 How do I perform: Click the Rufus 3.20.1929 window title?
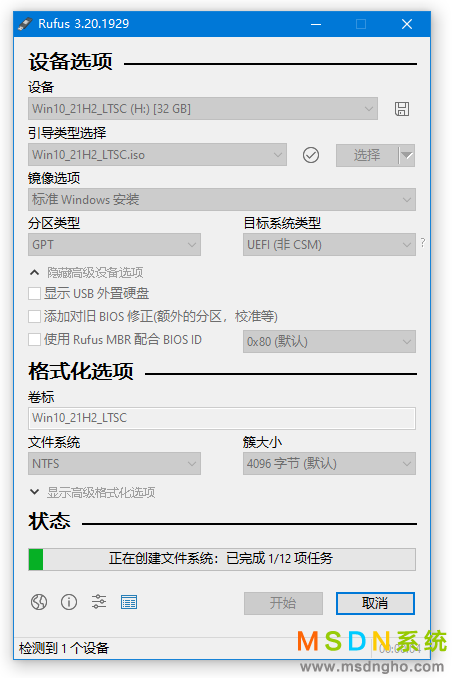[83, 23]
